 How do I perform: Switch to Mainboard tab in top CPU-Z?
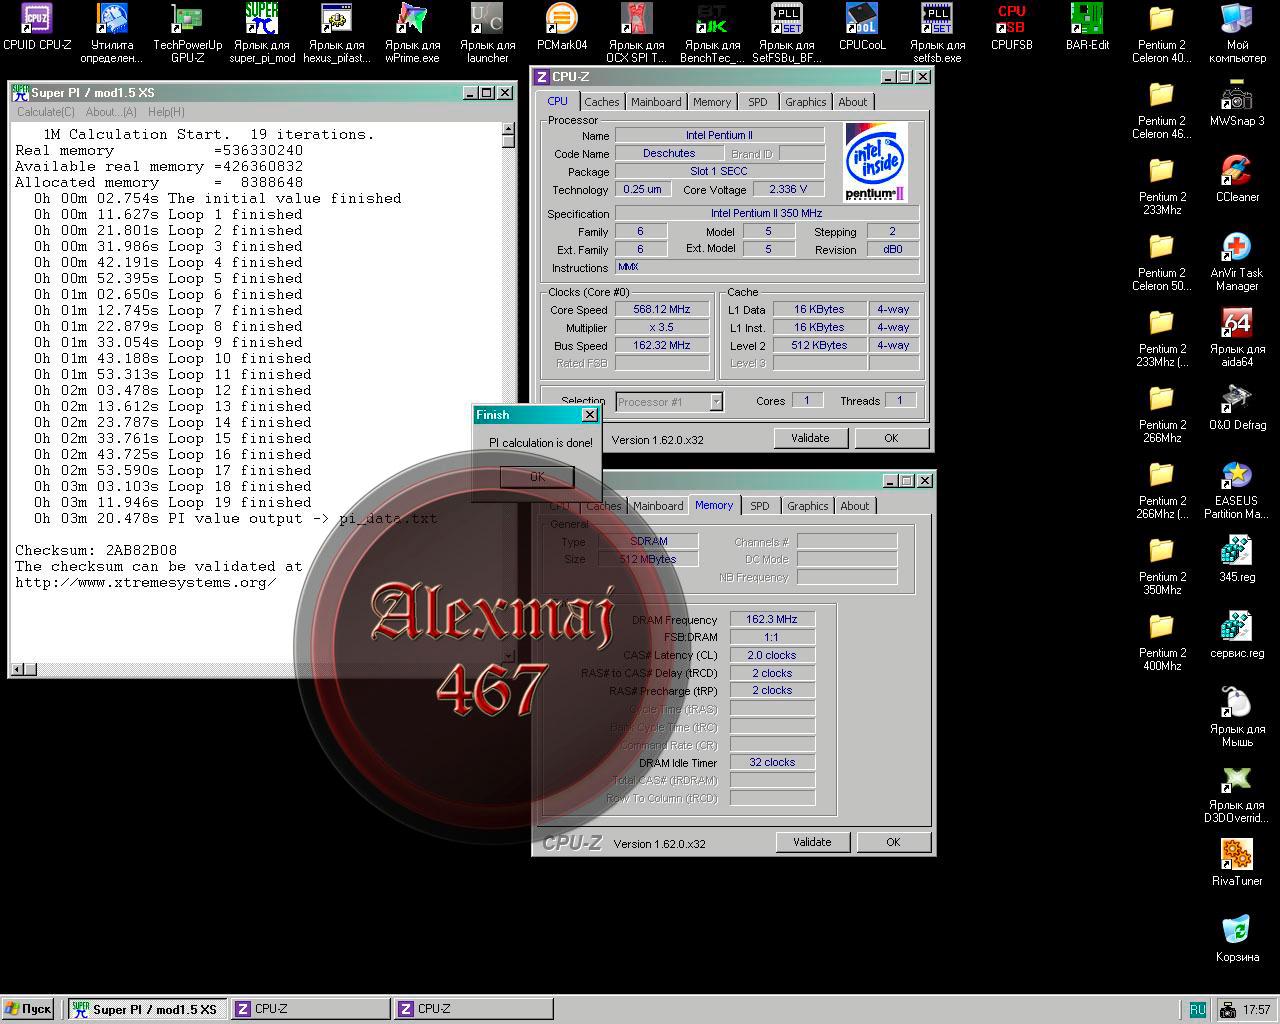[656, 102]
